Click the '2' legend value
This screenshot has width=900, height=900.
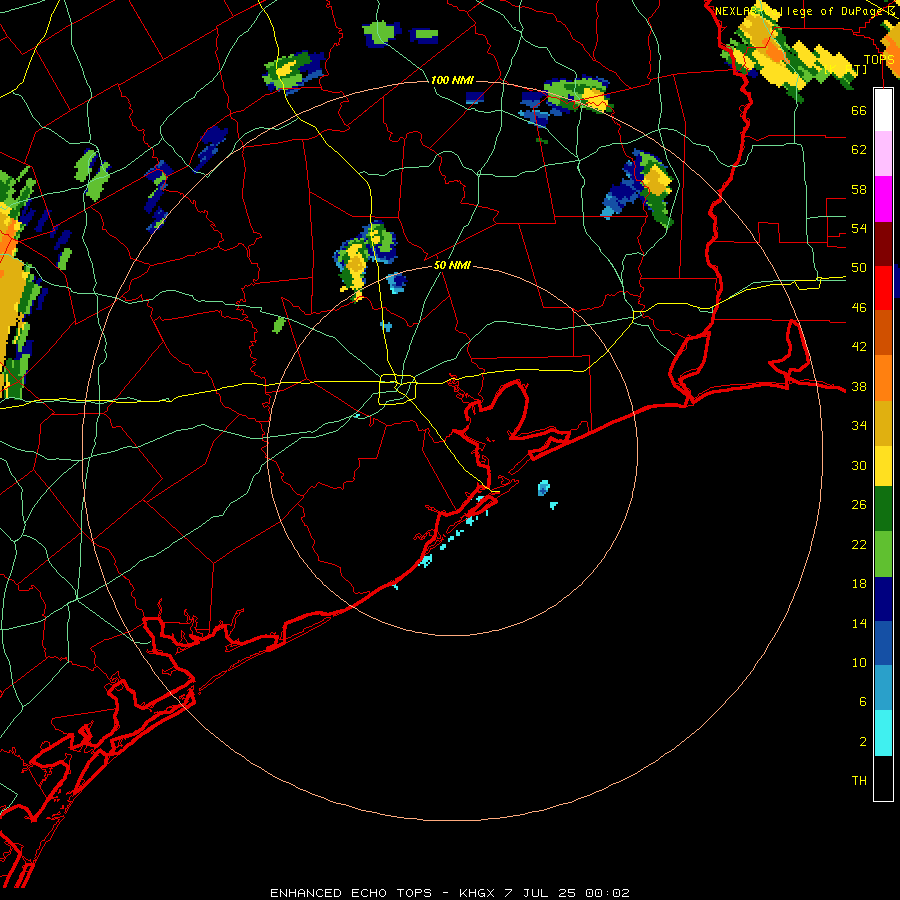[x=863, y=742]
